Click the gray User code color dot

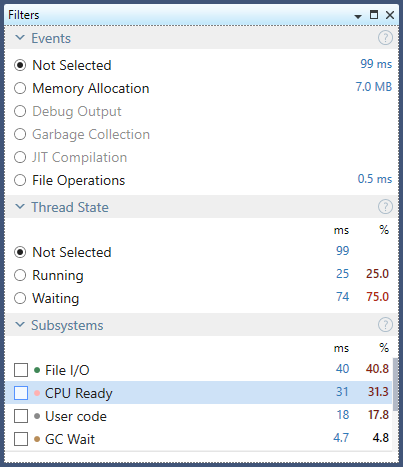(x=37, y=416)
